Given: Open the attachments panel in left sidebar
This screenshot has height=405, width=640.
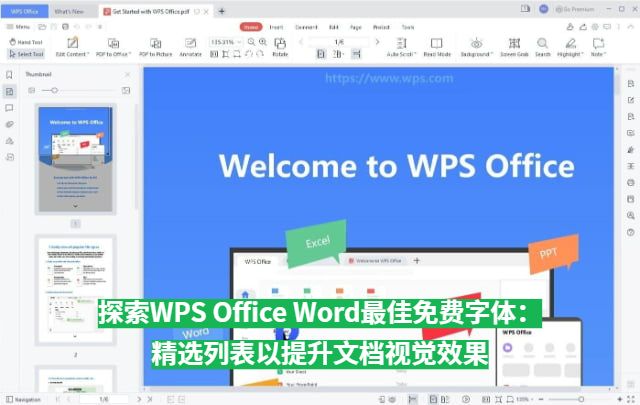Looking at the screenshot, I should 9,124.
